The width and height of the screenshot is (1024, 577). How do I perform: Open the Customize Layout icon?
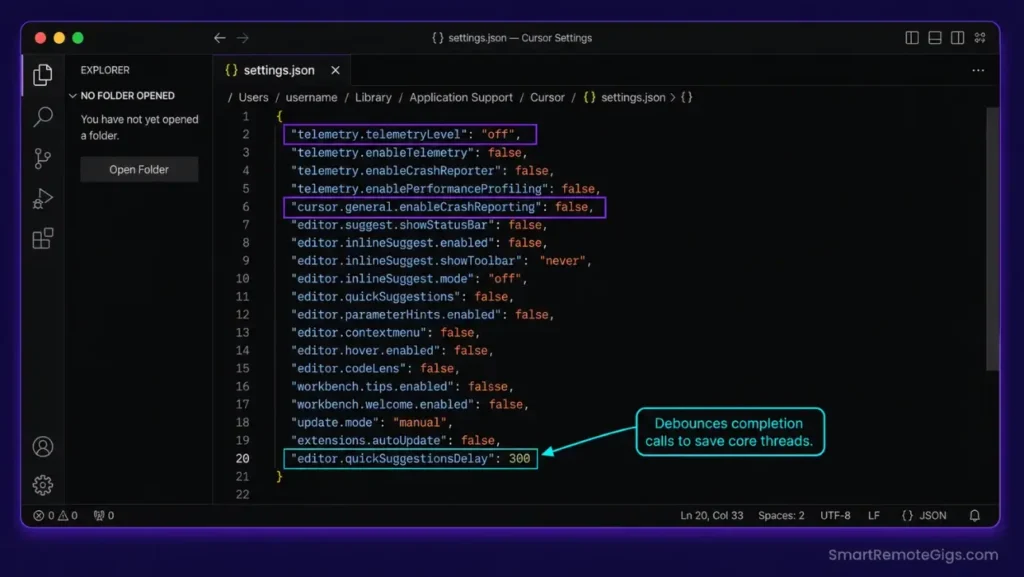[980, 38]
